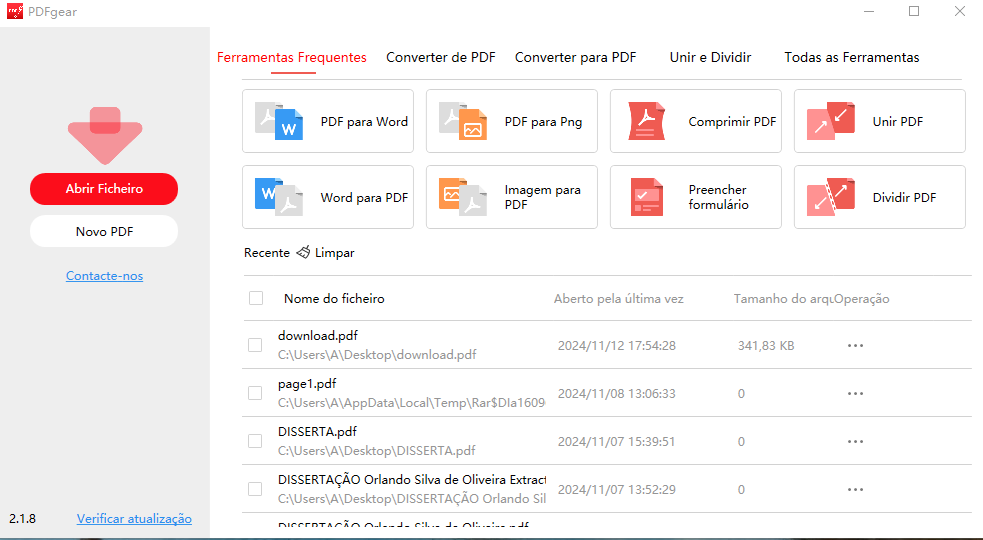
Task: Go to the Unir e Dividir tab
Action: [x=710, y=57]
